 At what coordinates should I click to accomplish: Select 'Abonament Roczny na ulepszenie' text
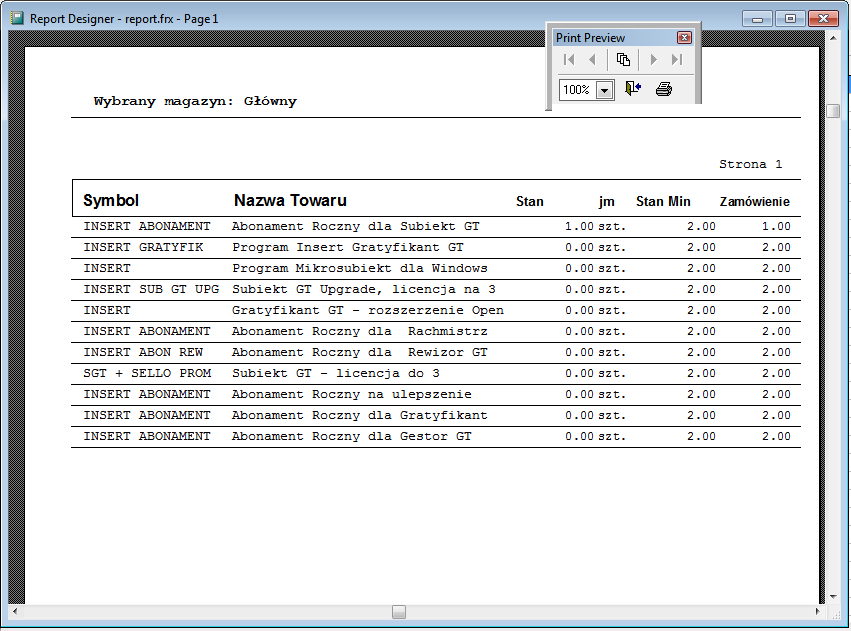[352, 394]
